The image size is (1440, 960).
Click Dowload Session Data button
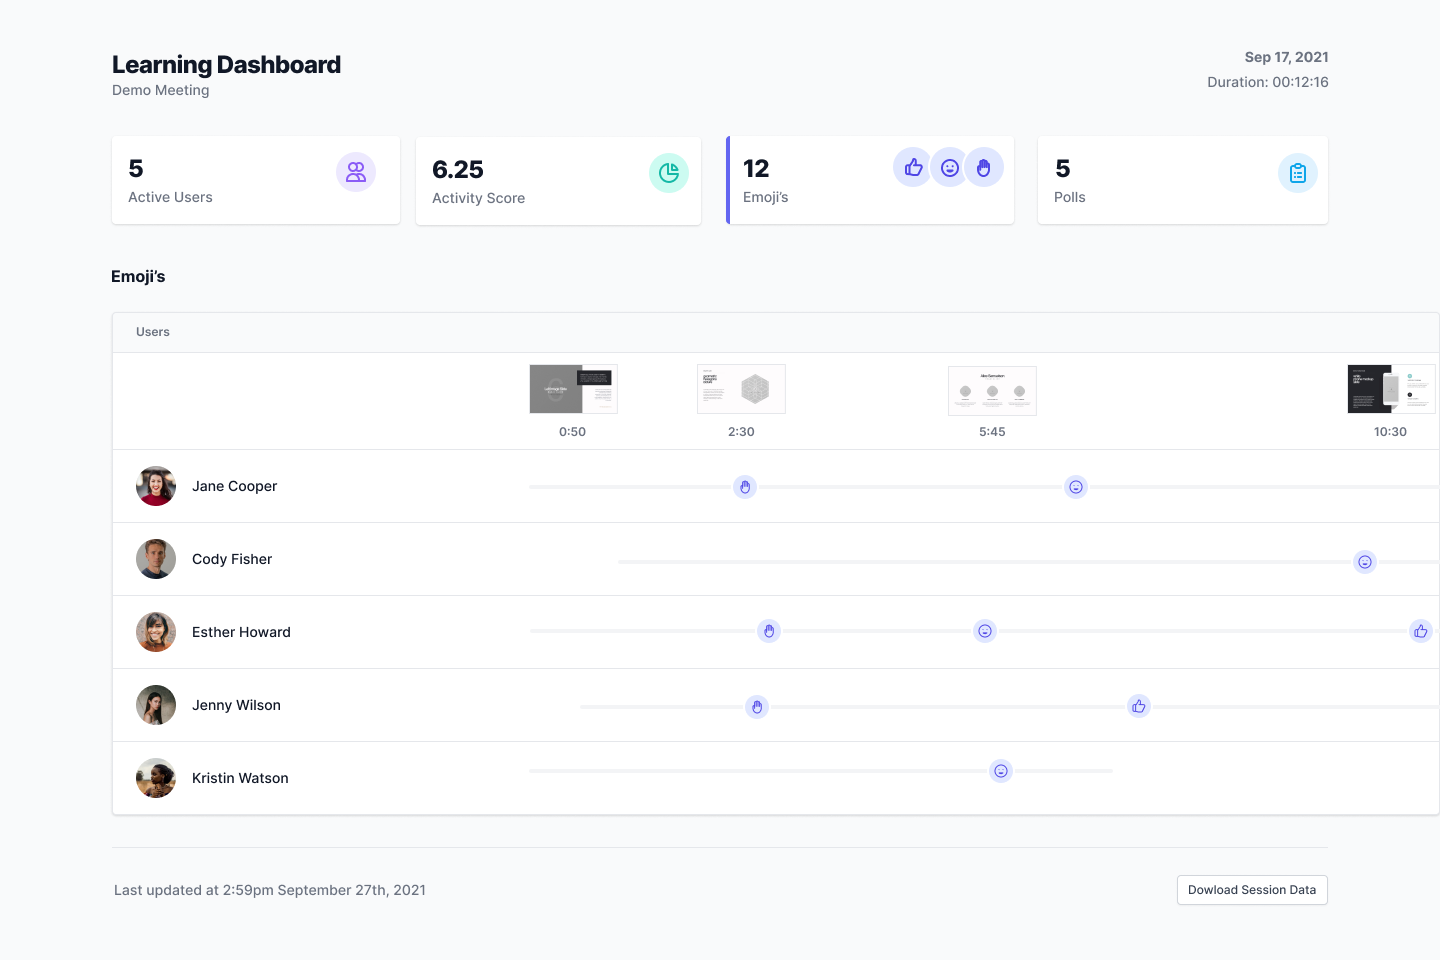(x=1252, y=890)
